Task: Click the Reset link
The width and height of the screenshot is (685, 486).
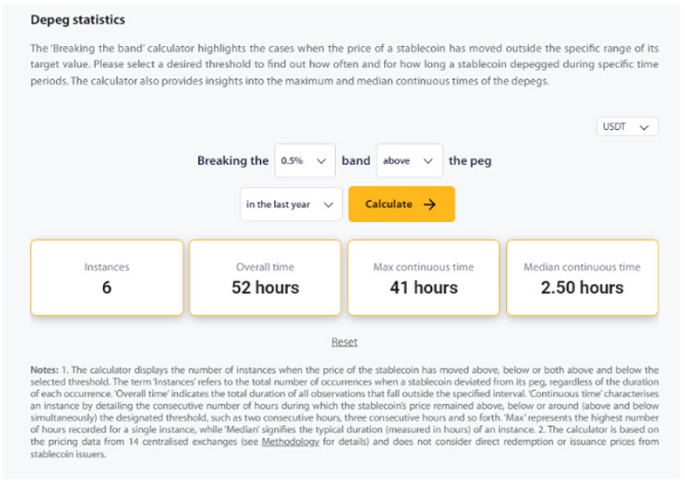Action: (x=344, y=342)
